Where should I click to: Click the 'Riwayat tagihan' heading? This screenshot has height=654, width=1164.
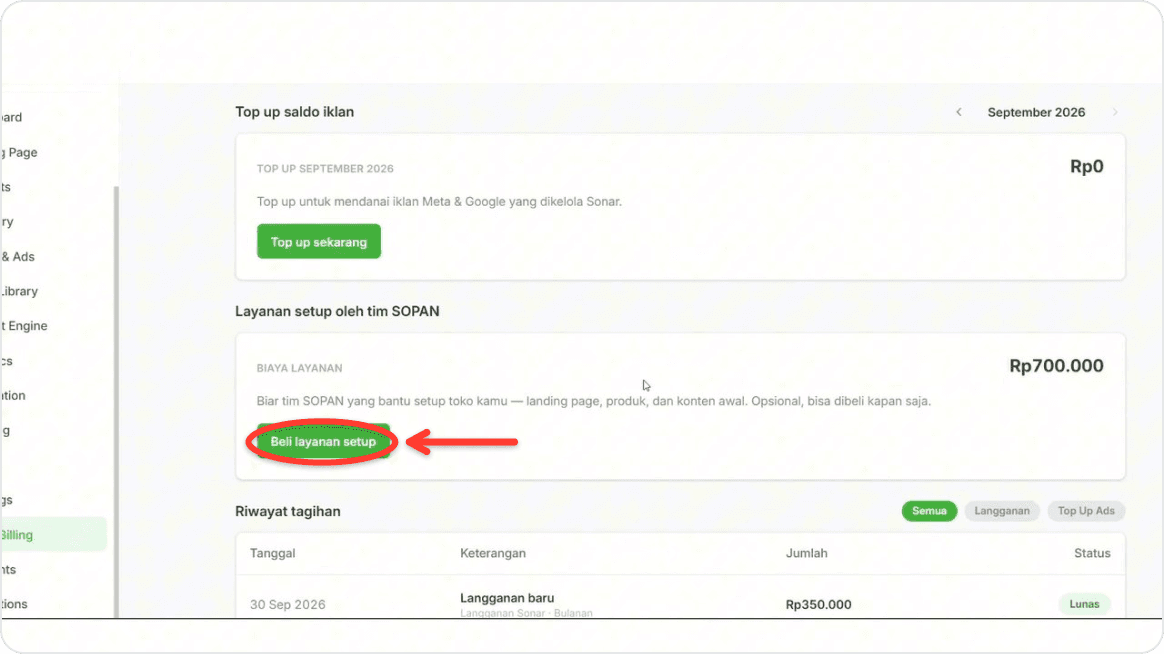tap(287, 511)
